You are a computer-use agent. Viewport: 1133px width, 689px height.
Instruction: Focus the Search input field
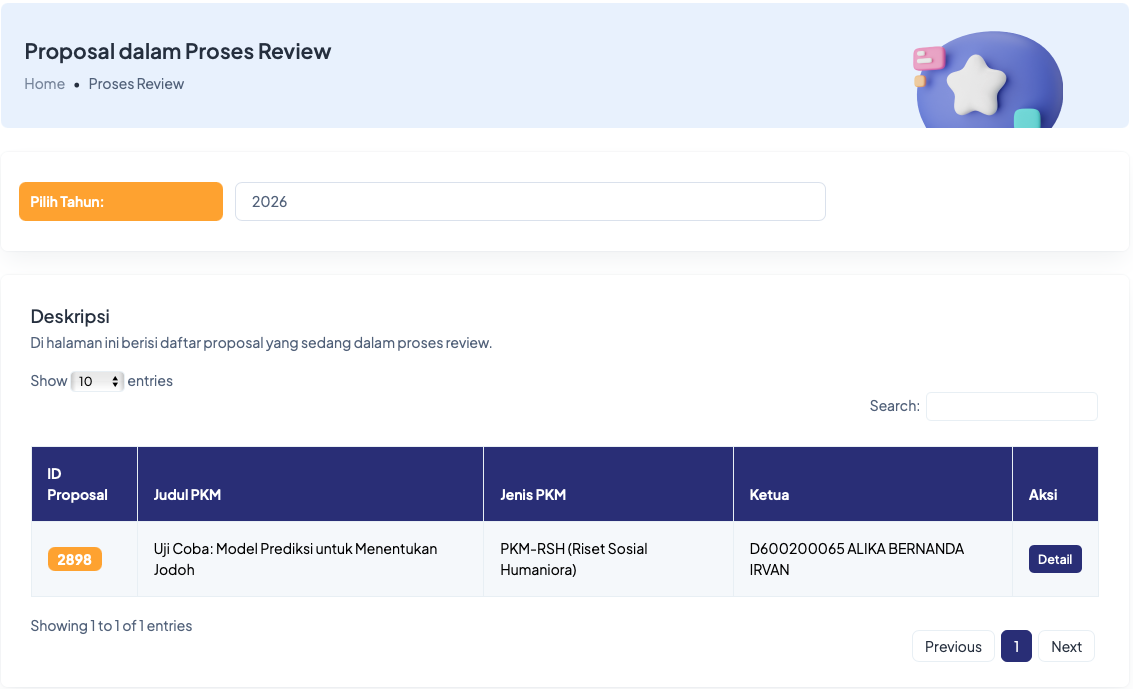click(1012, 406)
